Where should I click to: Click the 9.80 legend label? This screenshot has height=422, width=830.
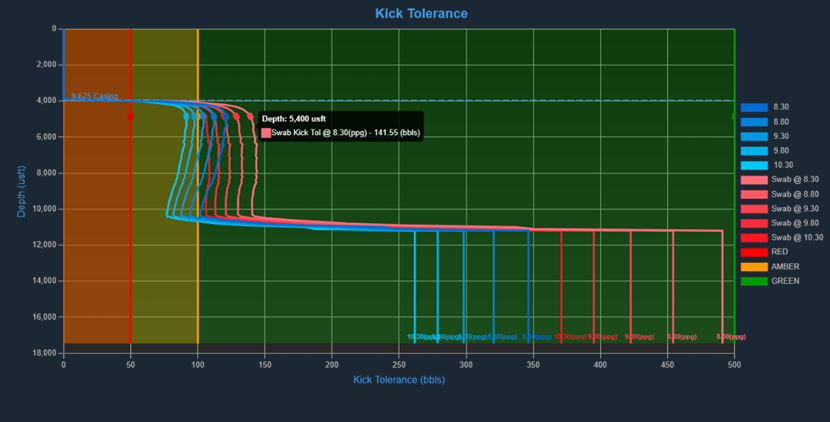[782, 151]
